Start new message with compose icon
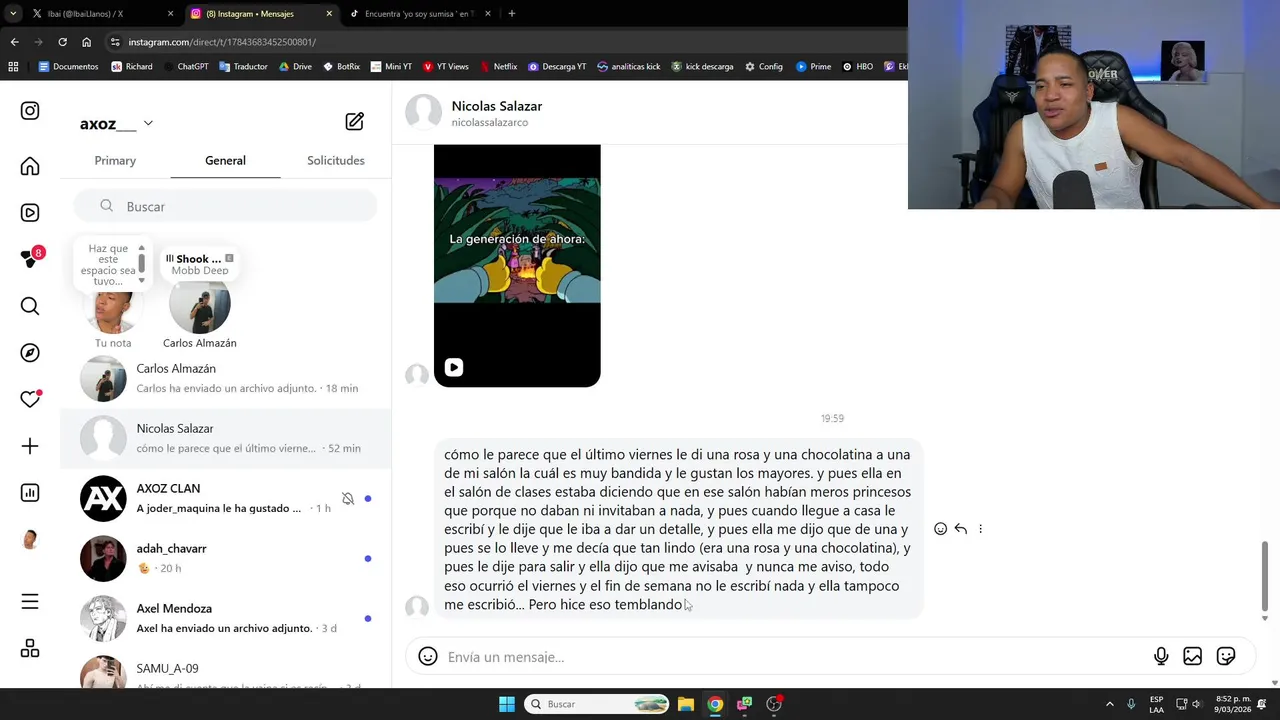This screenshot has width=1280, height=720. tap(354, 121)
